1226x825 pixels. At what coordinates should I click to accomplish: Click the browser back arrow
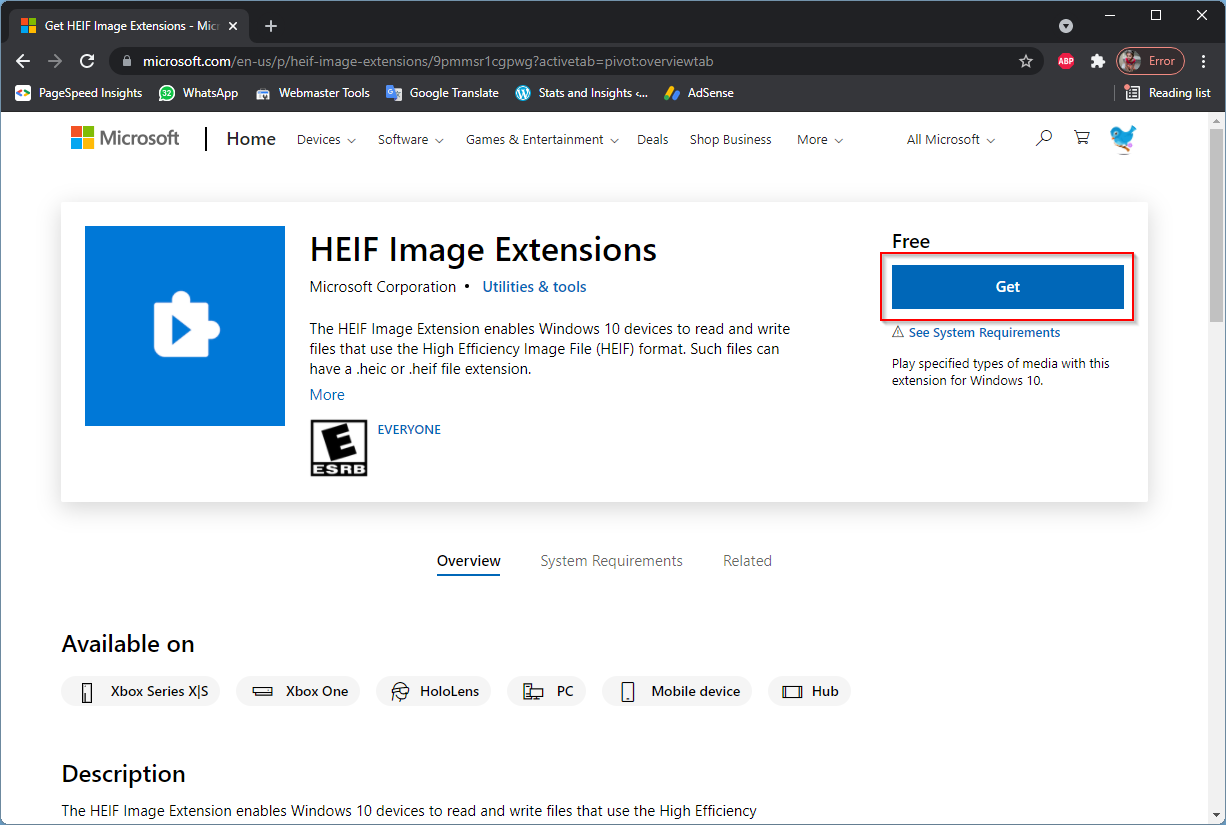tap(23, 61)
